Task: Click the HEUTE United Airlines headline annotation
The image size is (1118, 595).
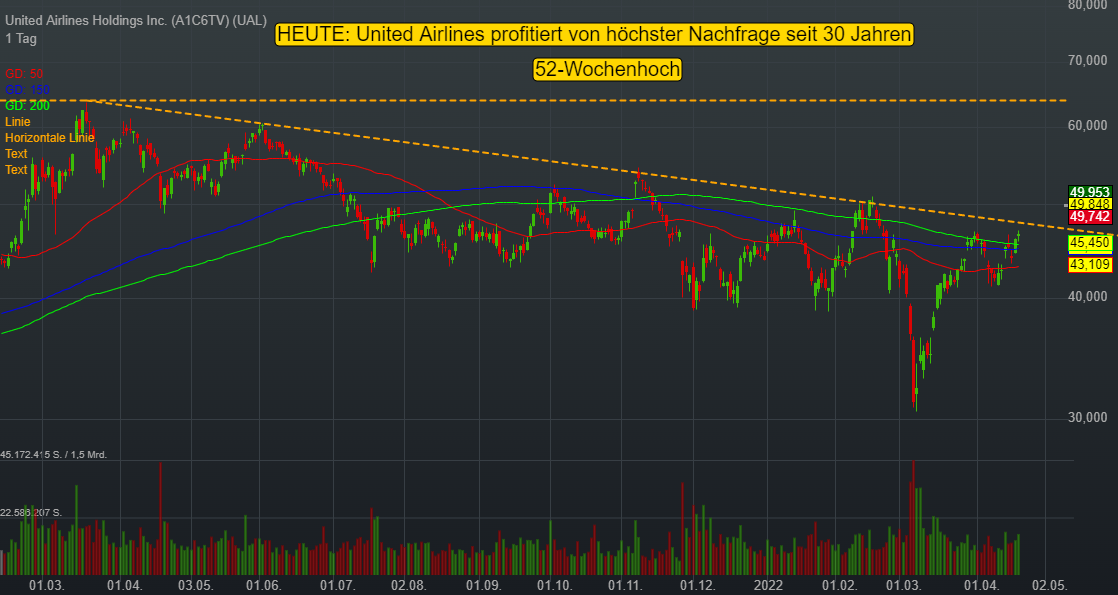Action: (594, 34)
